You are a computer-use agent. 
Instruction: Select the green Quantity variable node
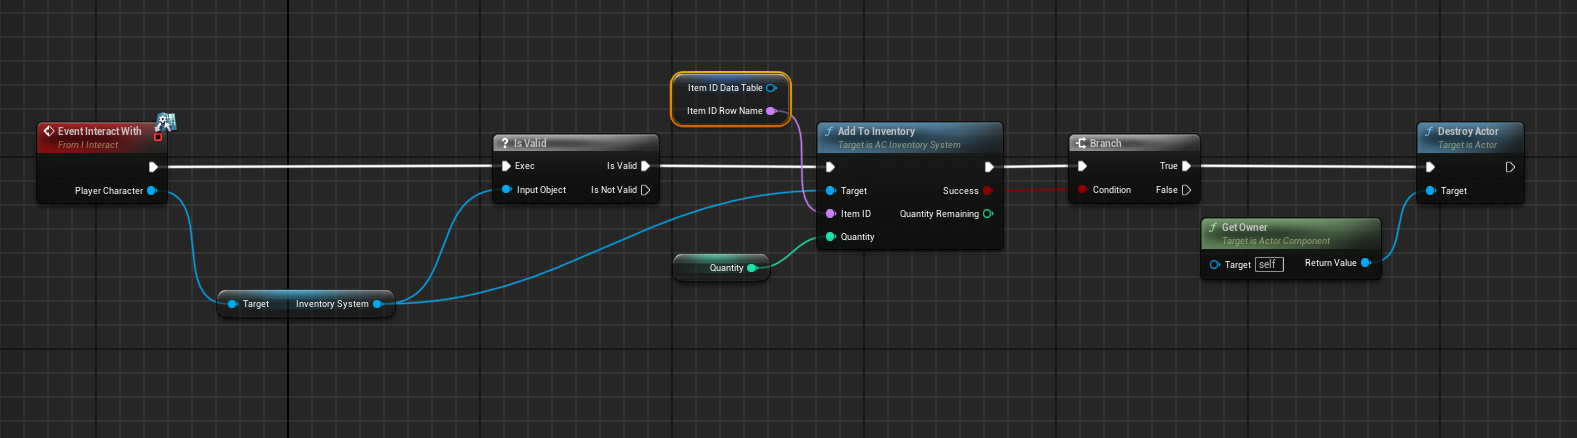click(x=720, y=268)
